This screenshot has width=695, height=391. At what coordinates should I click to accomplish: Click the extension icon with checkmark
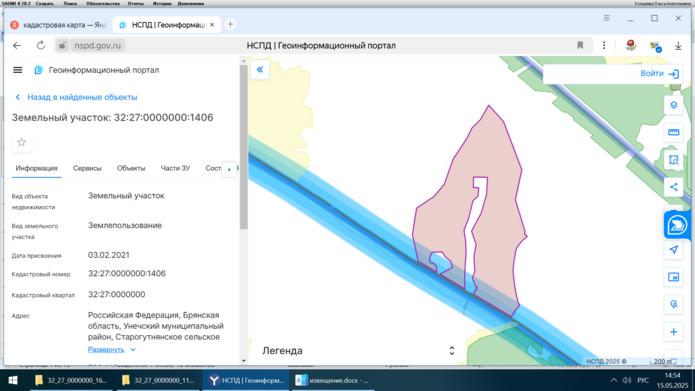pos(656,46)
